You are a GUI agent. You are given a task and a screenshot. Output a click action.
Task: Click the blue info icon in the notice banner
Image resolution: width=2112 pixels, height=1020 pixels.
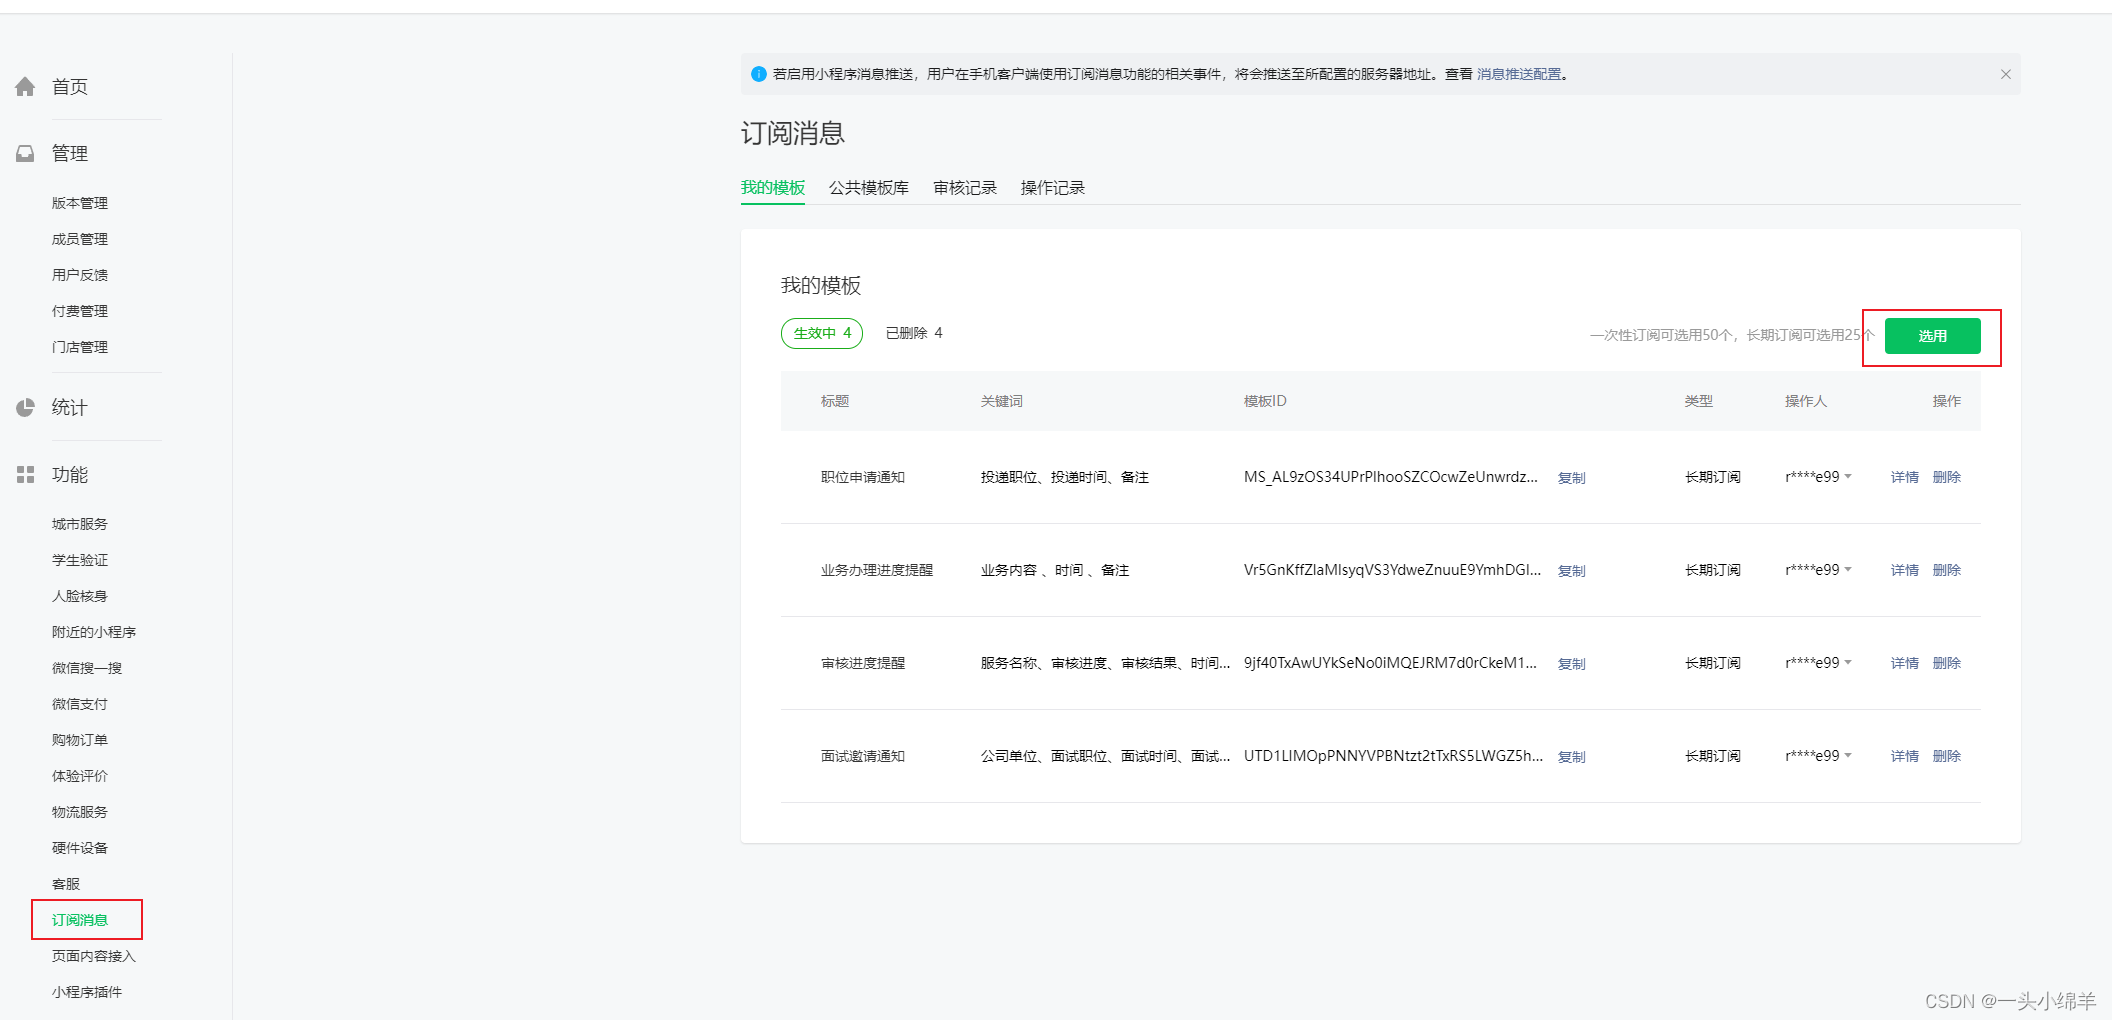coord(758,74)
